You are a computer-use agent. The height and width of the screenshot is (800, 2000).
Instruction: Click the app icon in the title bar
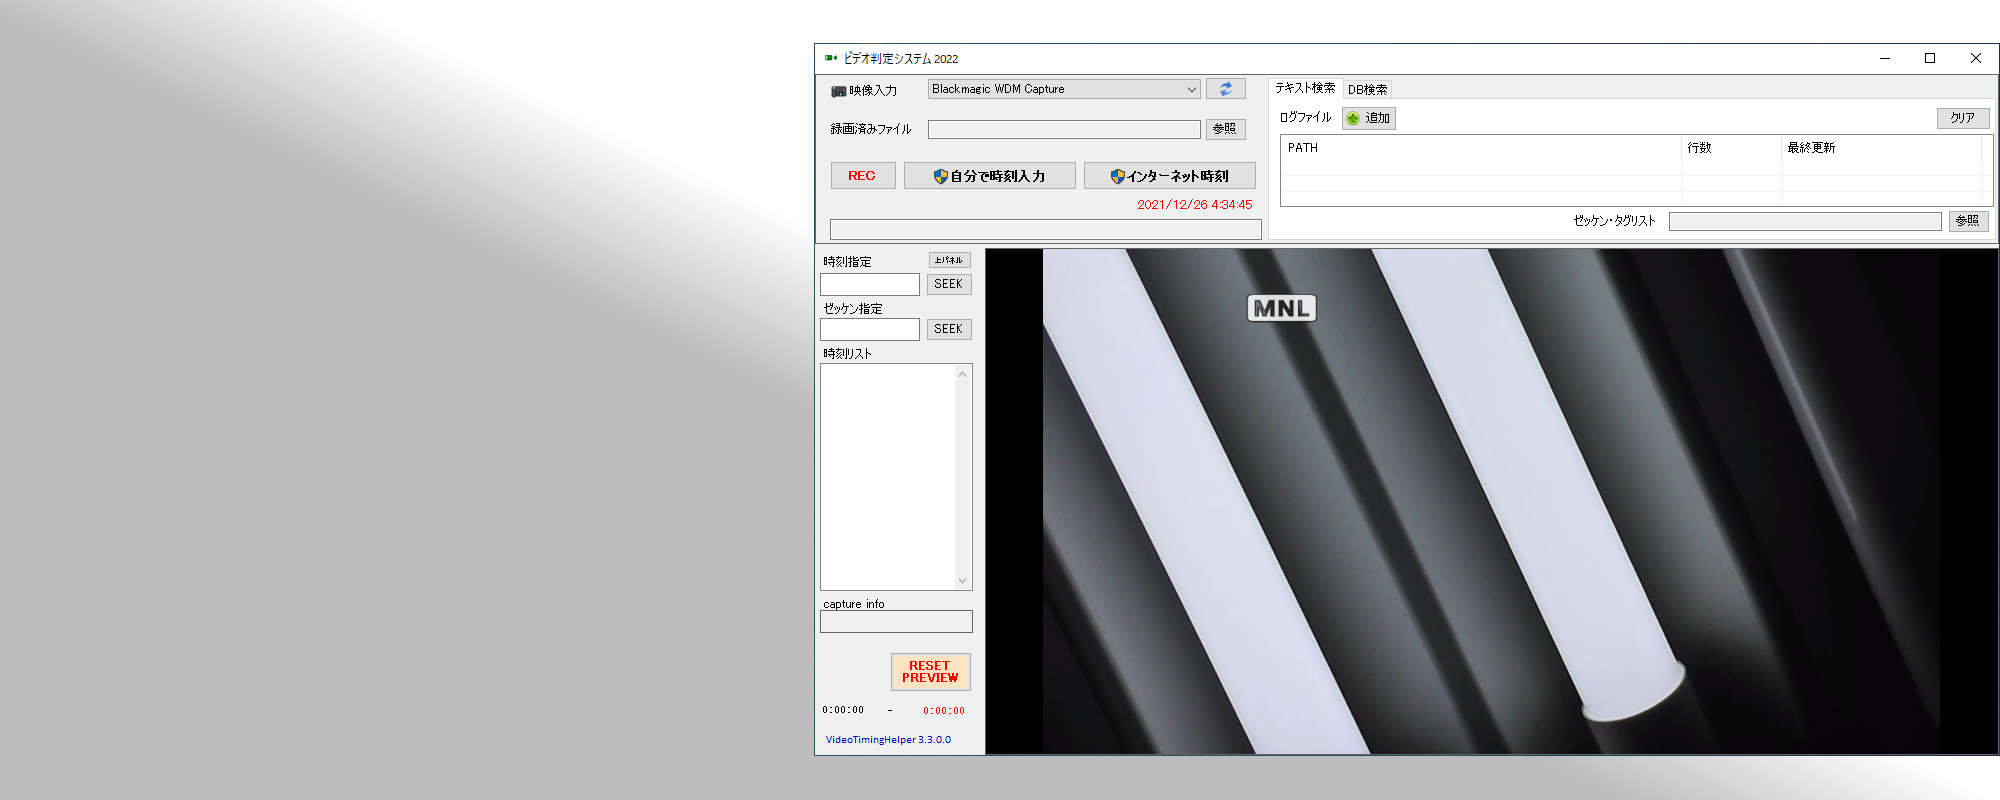coord(830,58)
